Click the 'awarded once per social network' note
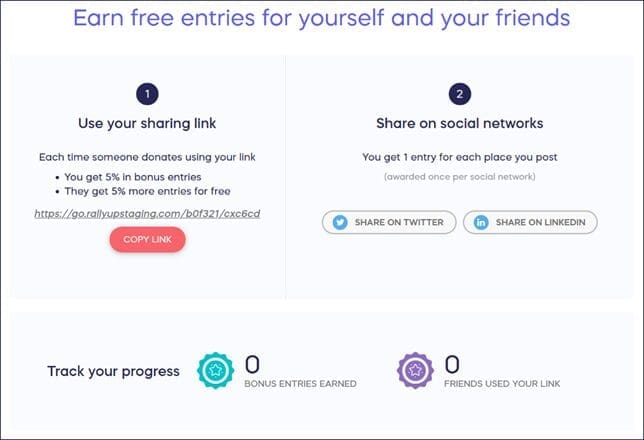Screen dimensions: 644x440 pos(459,177)
